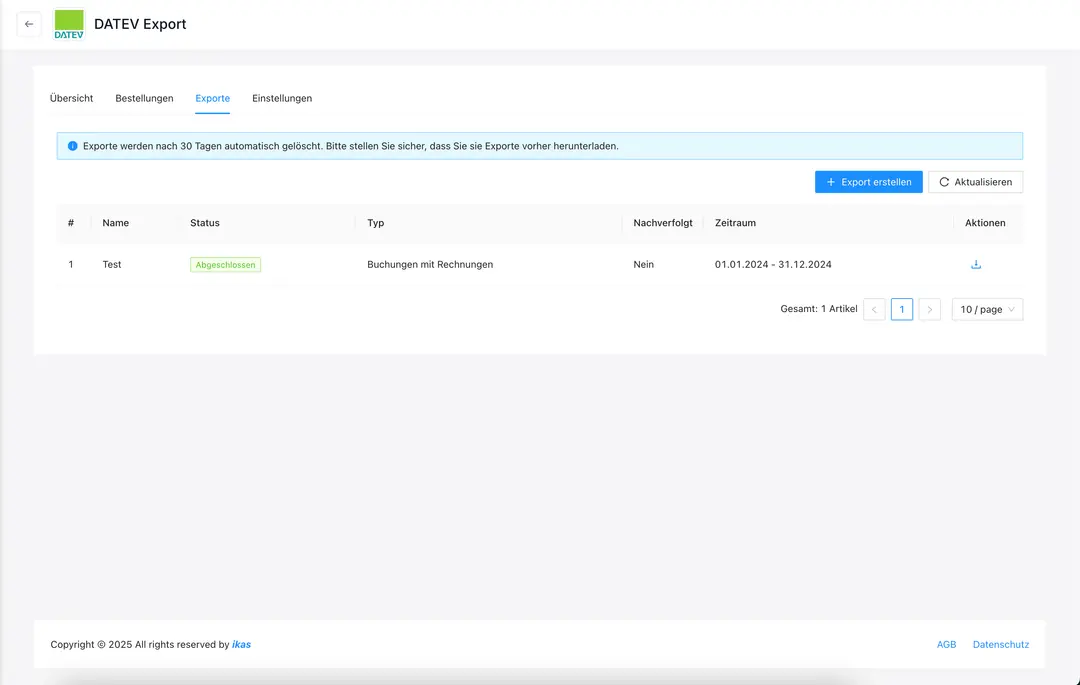Screen dimensions: 1080x685
Task: Click the blue info icon in the banner
Action: (x=72, y=146)
